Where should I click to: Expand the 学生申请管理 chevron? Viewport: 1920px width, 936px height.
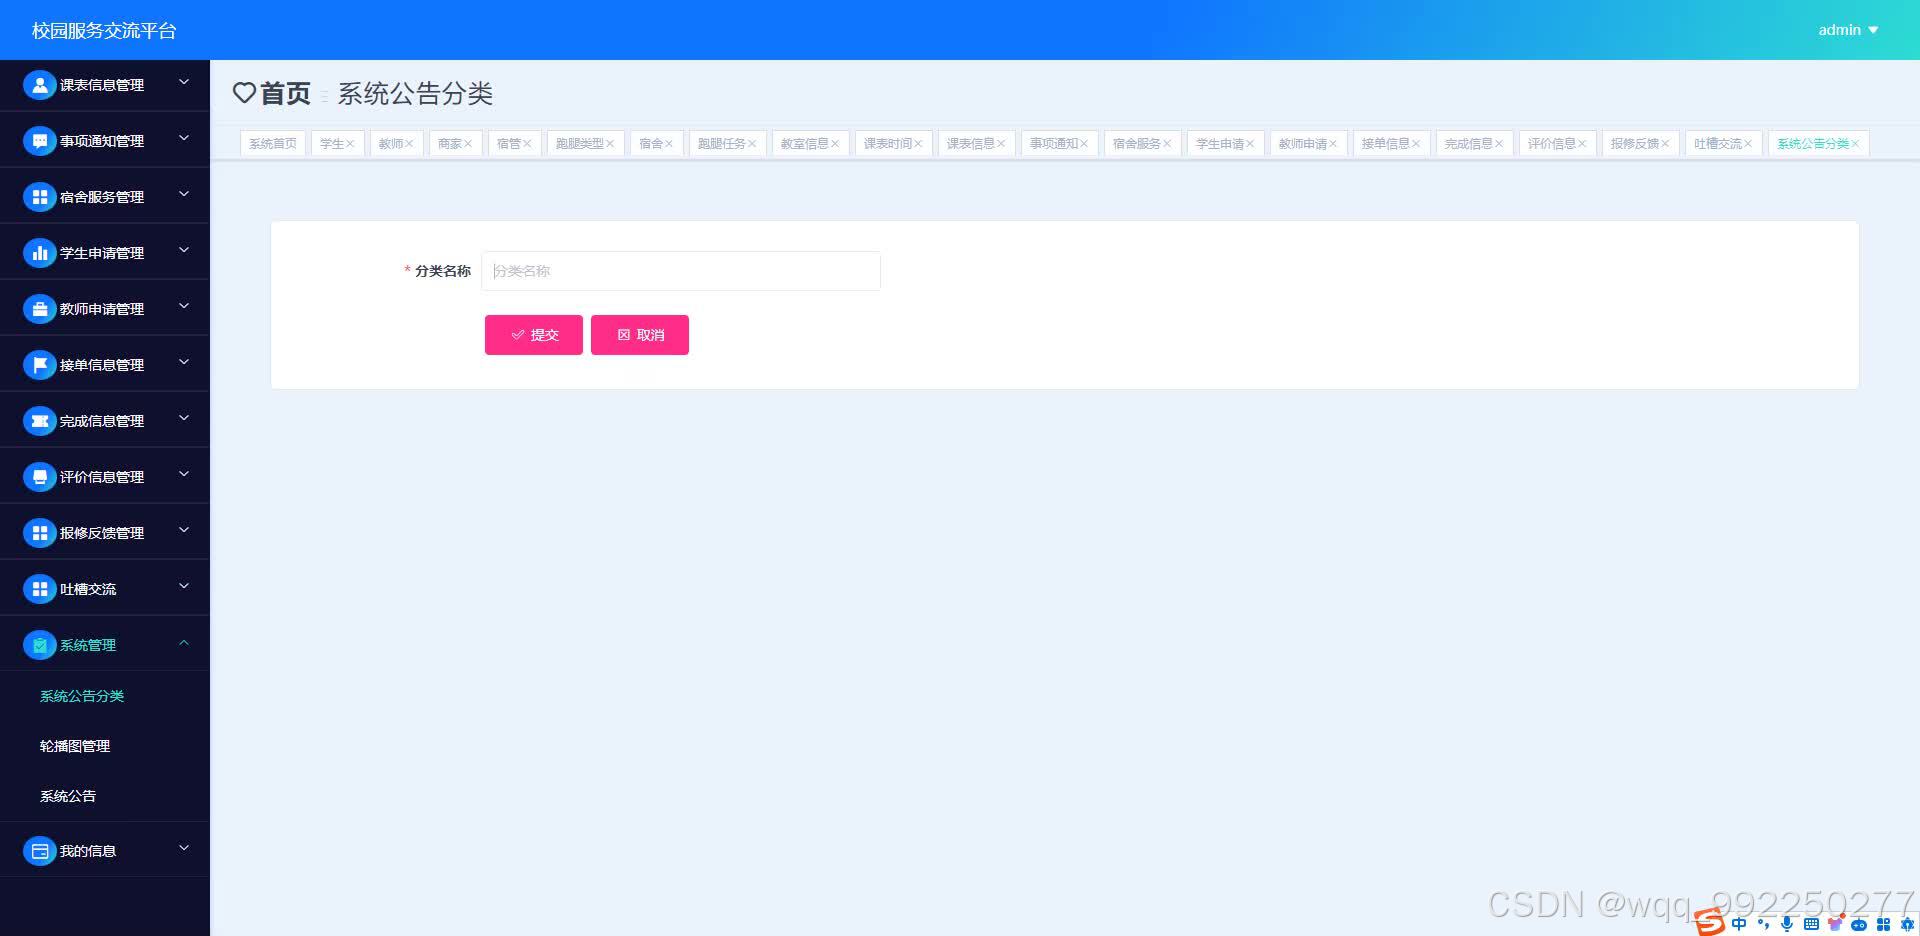point(184,250)
